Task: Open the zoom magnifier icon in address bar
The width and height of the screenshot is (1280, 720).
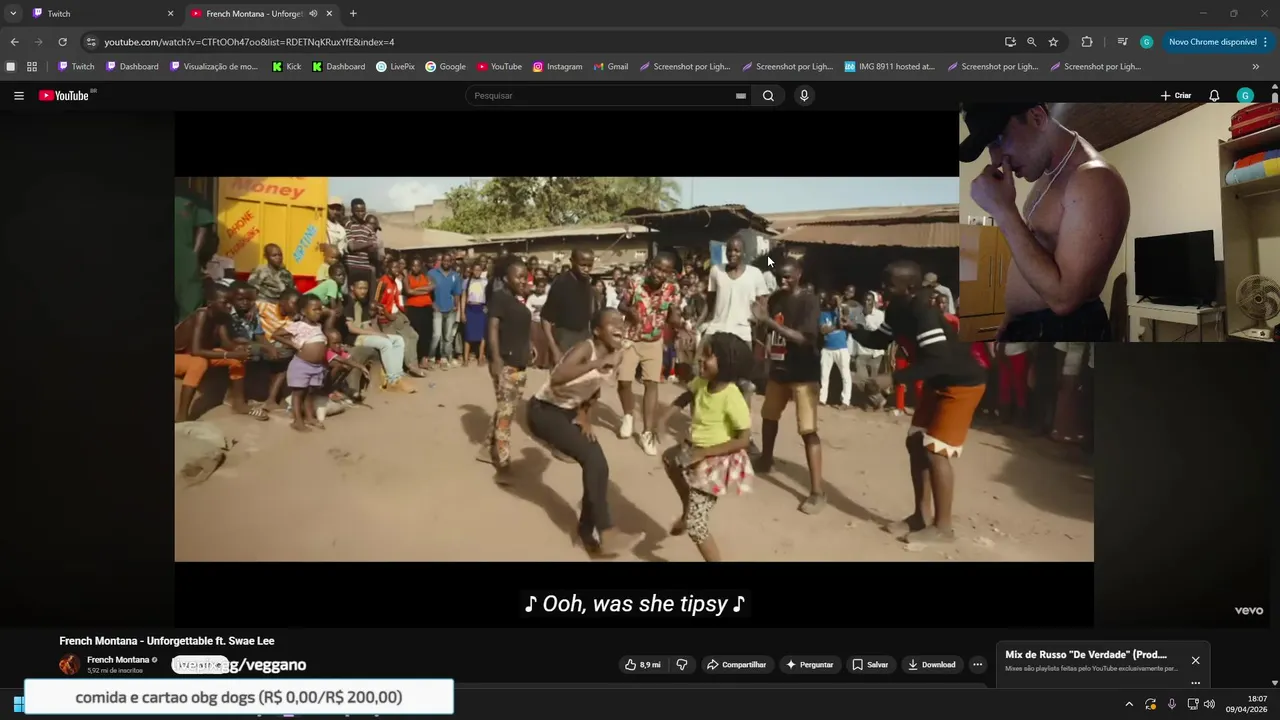Action: [x=1031, y=42]
